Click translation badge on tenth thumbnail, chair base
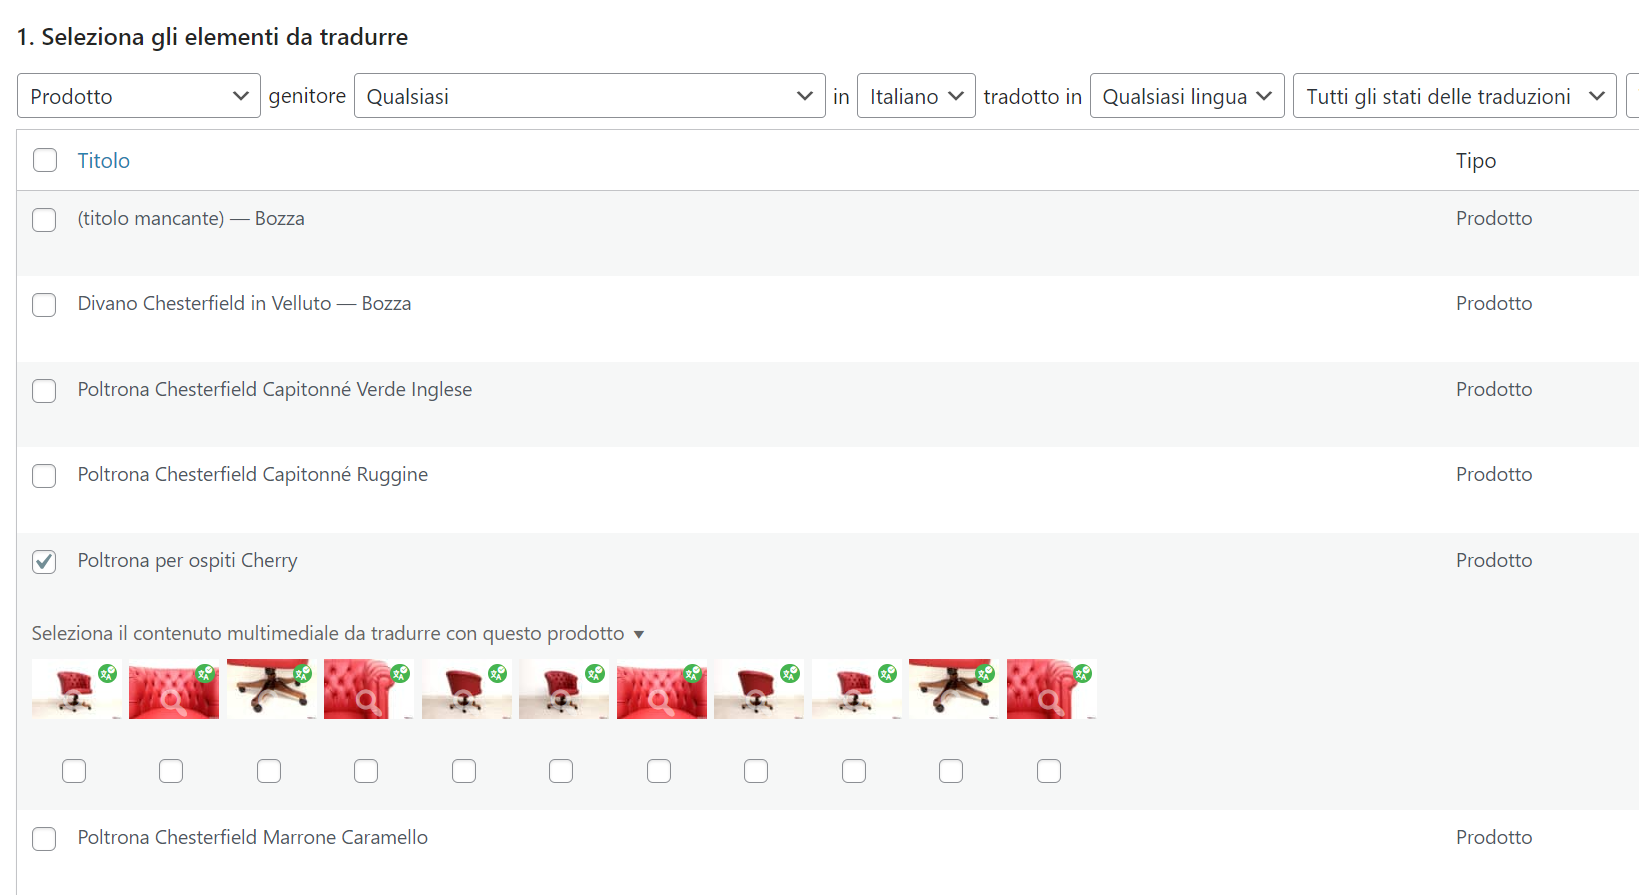Viewport: 1639px width, 895px height. click(x=985, y=673)
